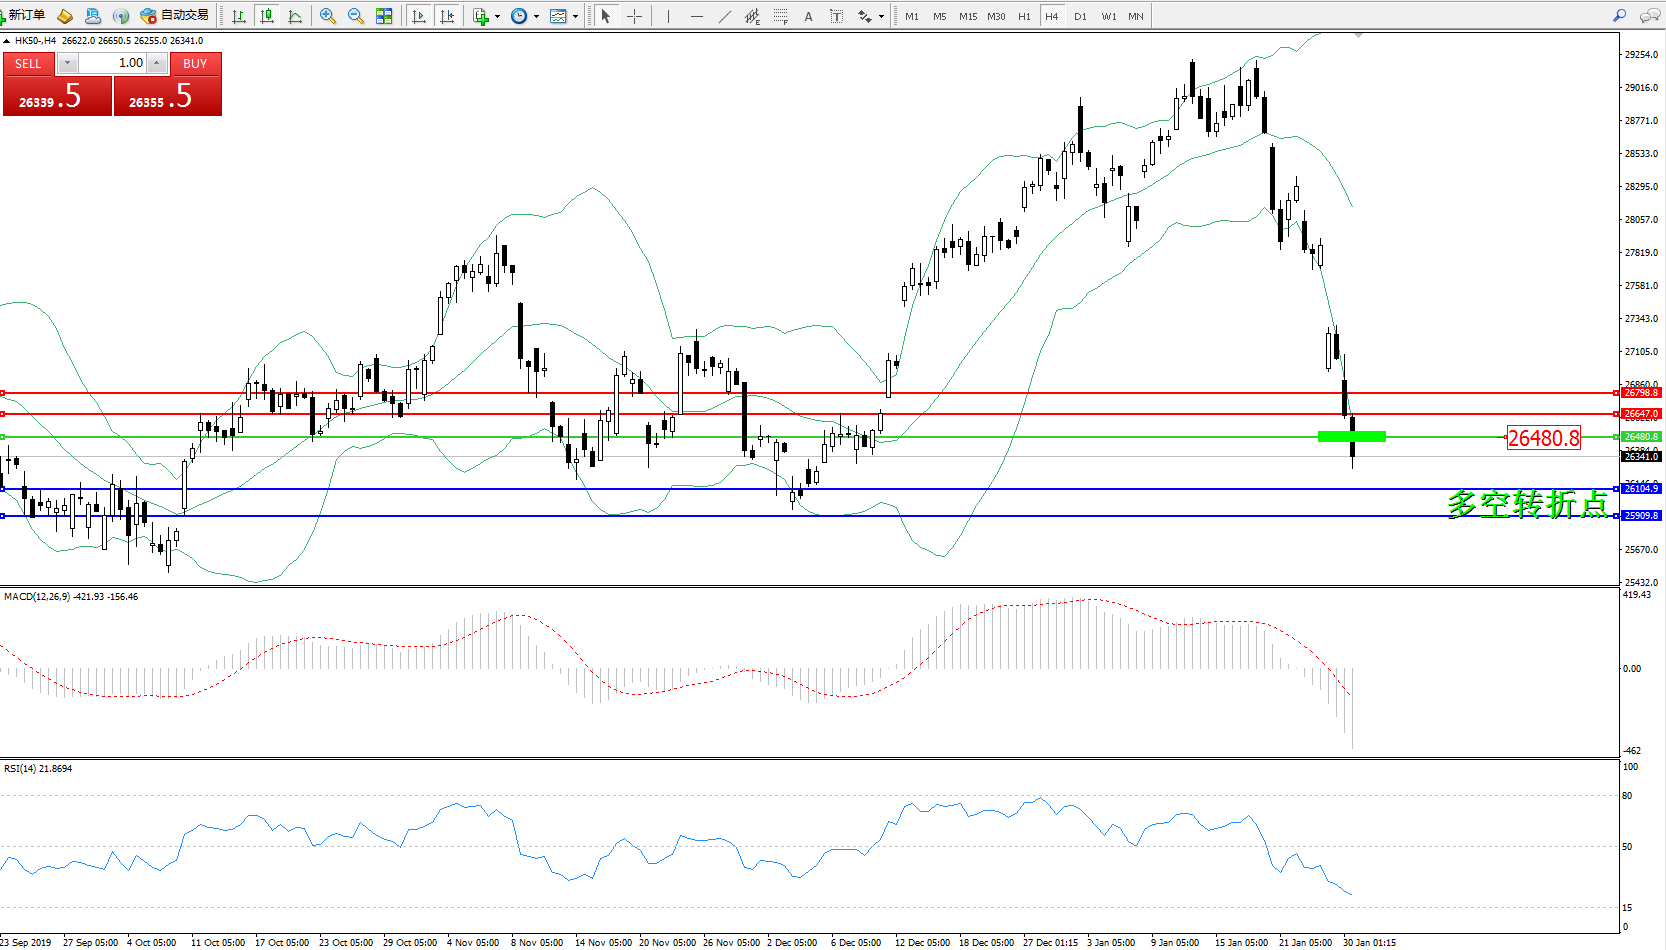Click the zoom in magnifier icon
Screen dimensions: 1666x950
(327, 16)
